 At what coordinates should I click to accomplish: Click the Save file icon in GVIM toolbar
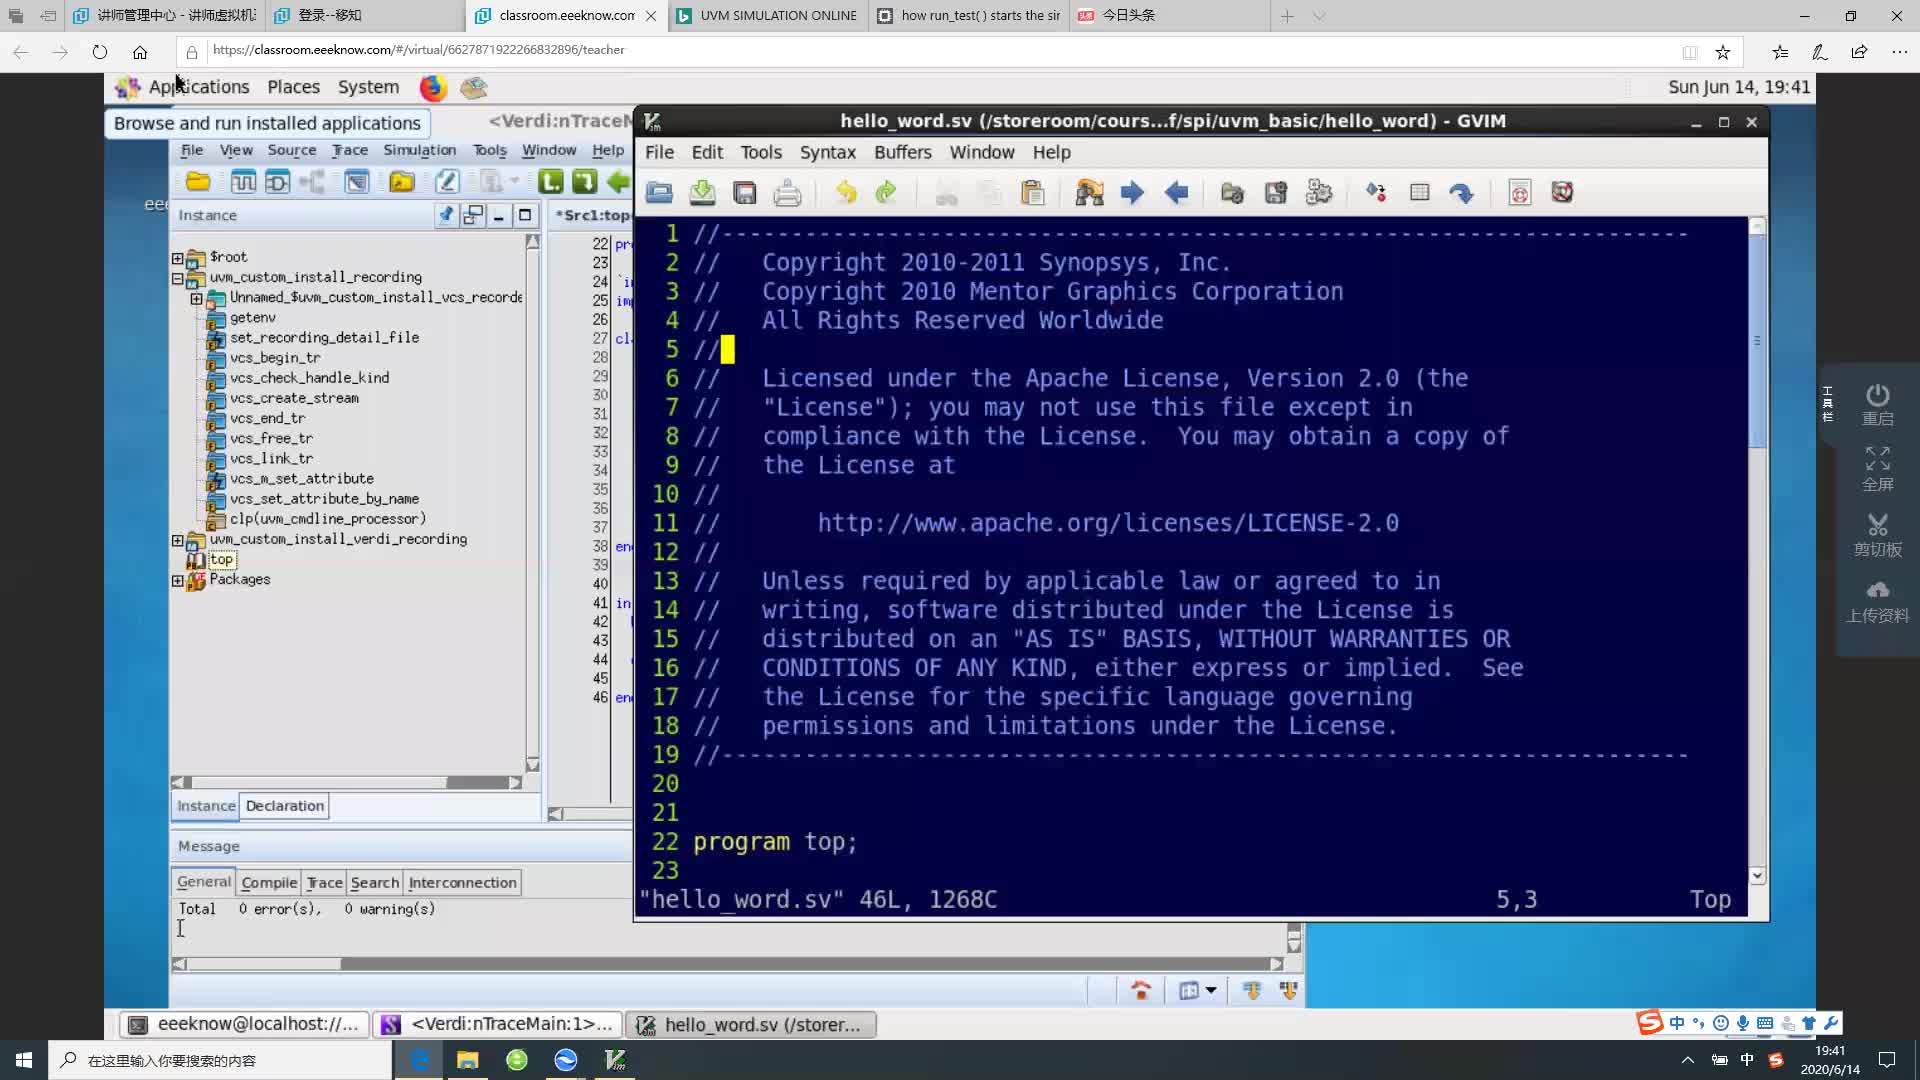(x=744, y=193)
